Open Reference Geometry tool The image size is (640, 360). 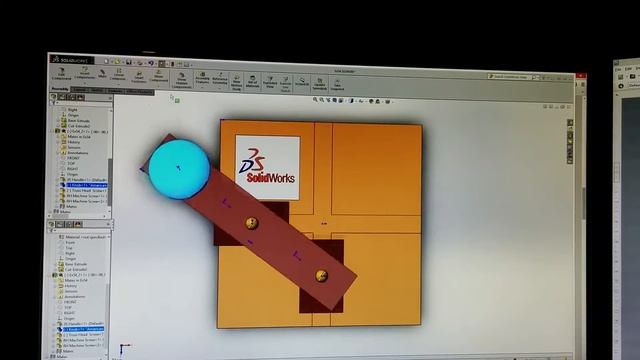pyautogui.click(x=220, y=79)
